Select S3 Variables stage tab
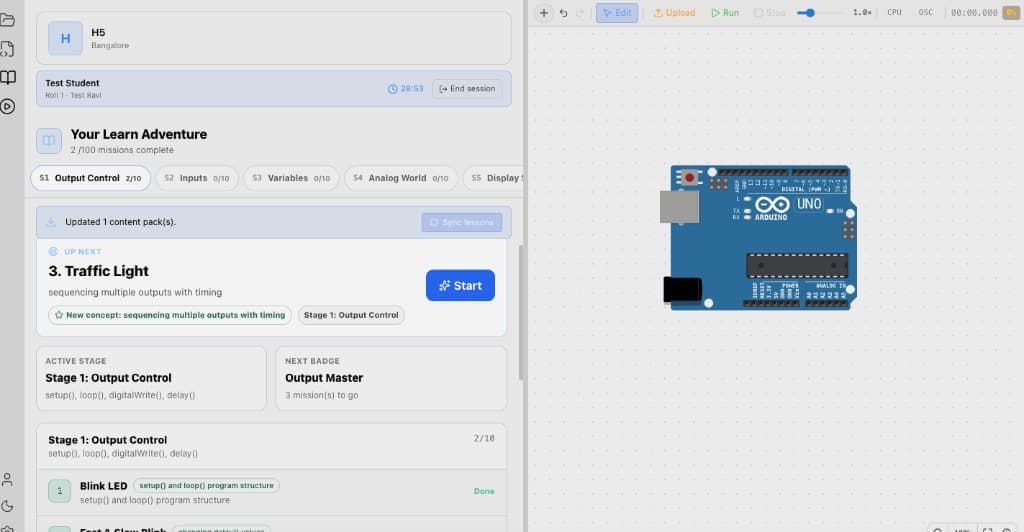The image size is (1024, 532). click(x=291, y=178)
